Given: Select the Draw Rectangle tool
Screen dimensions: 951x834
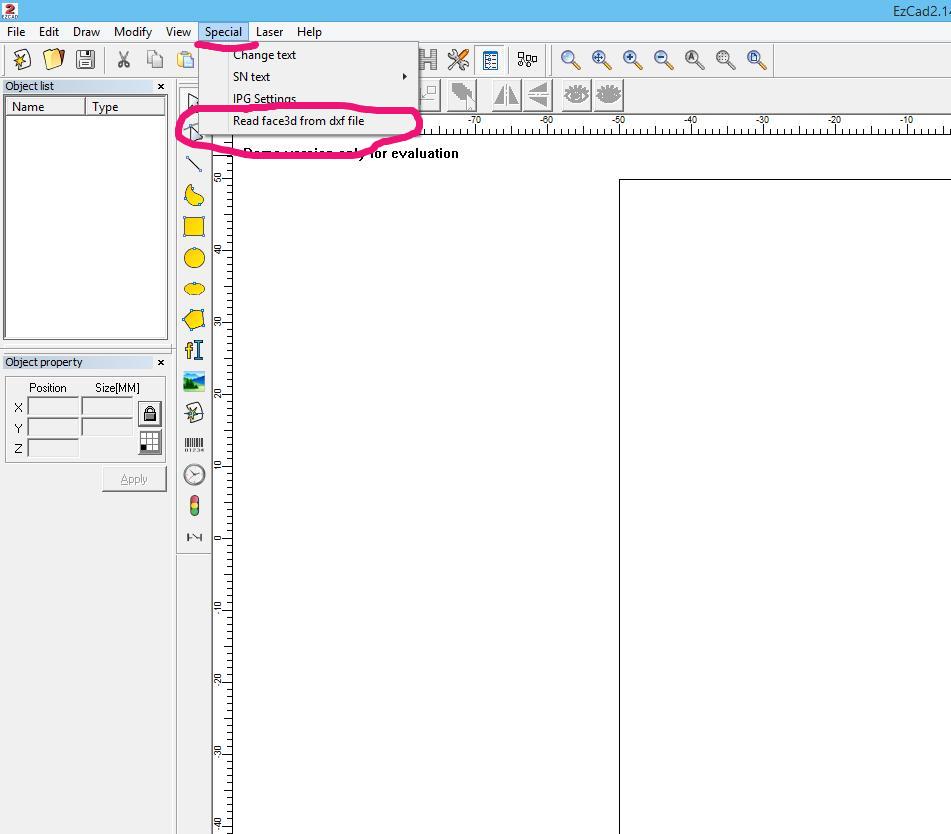Looking at the screenshot, I should tap(194, 227).
